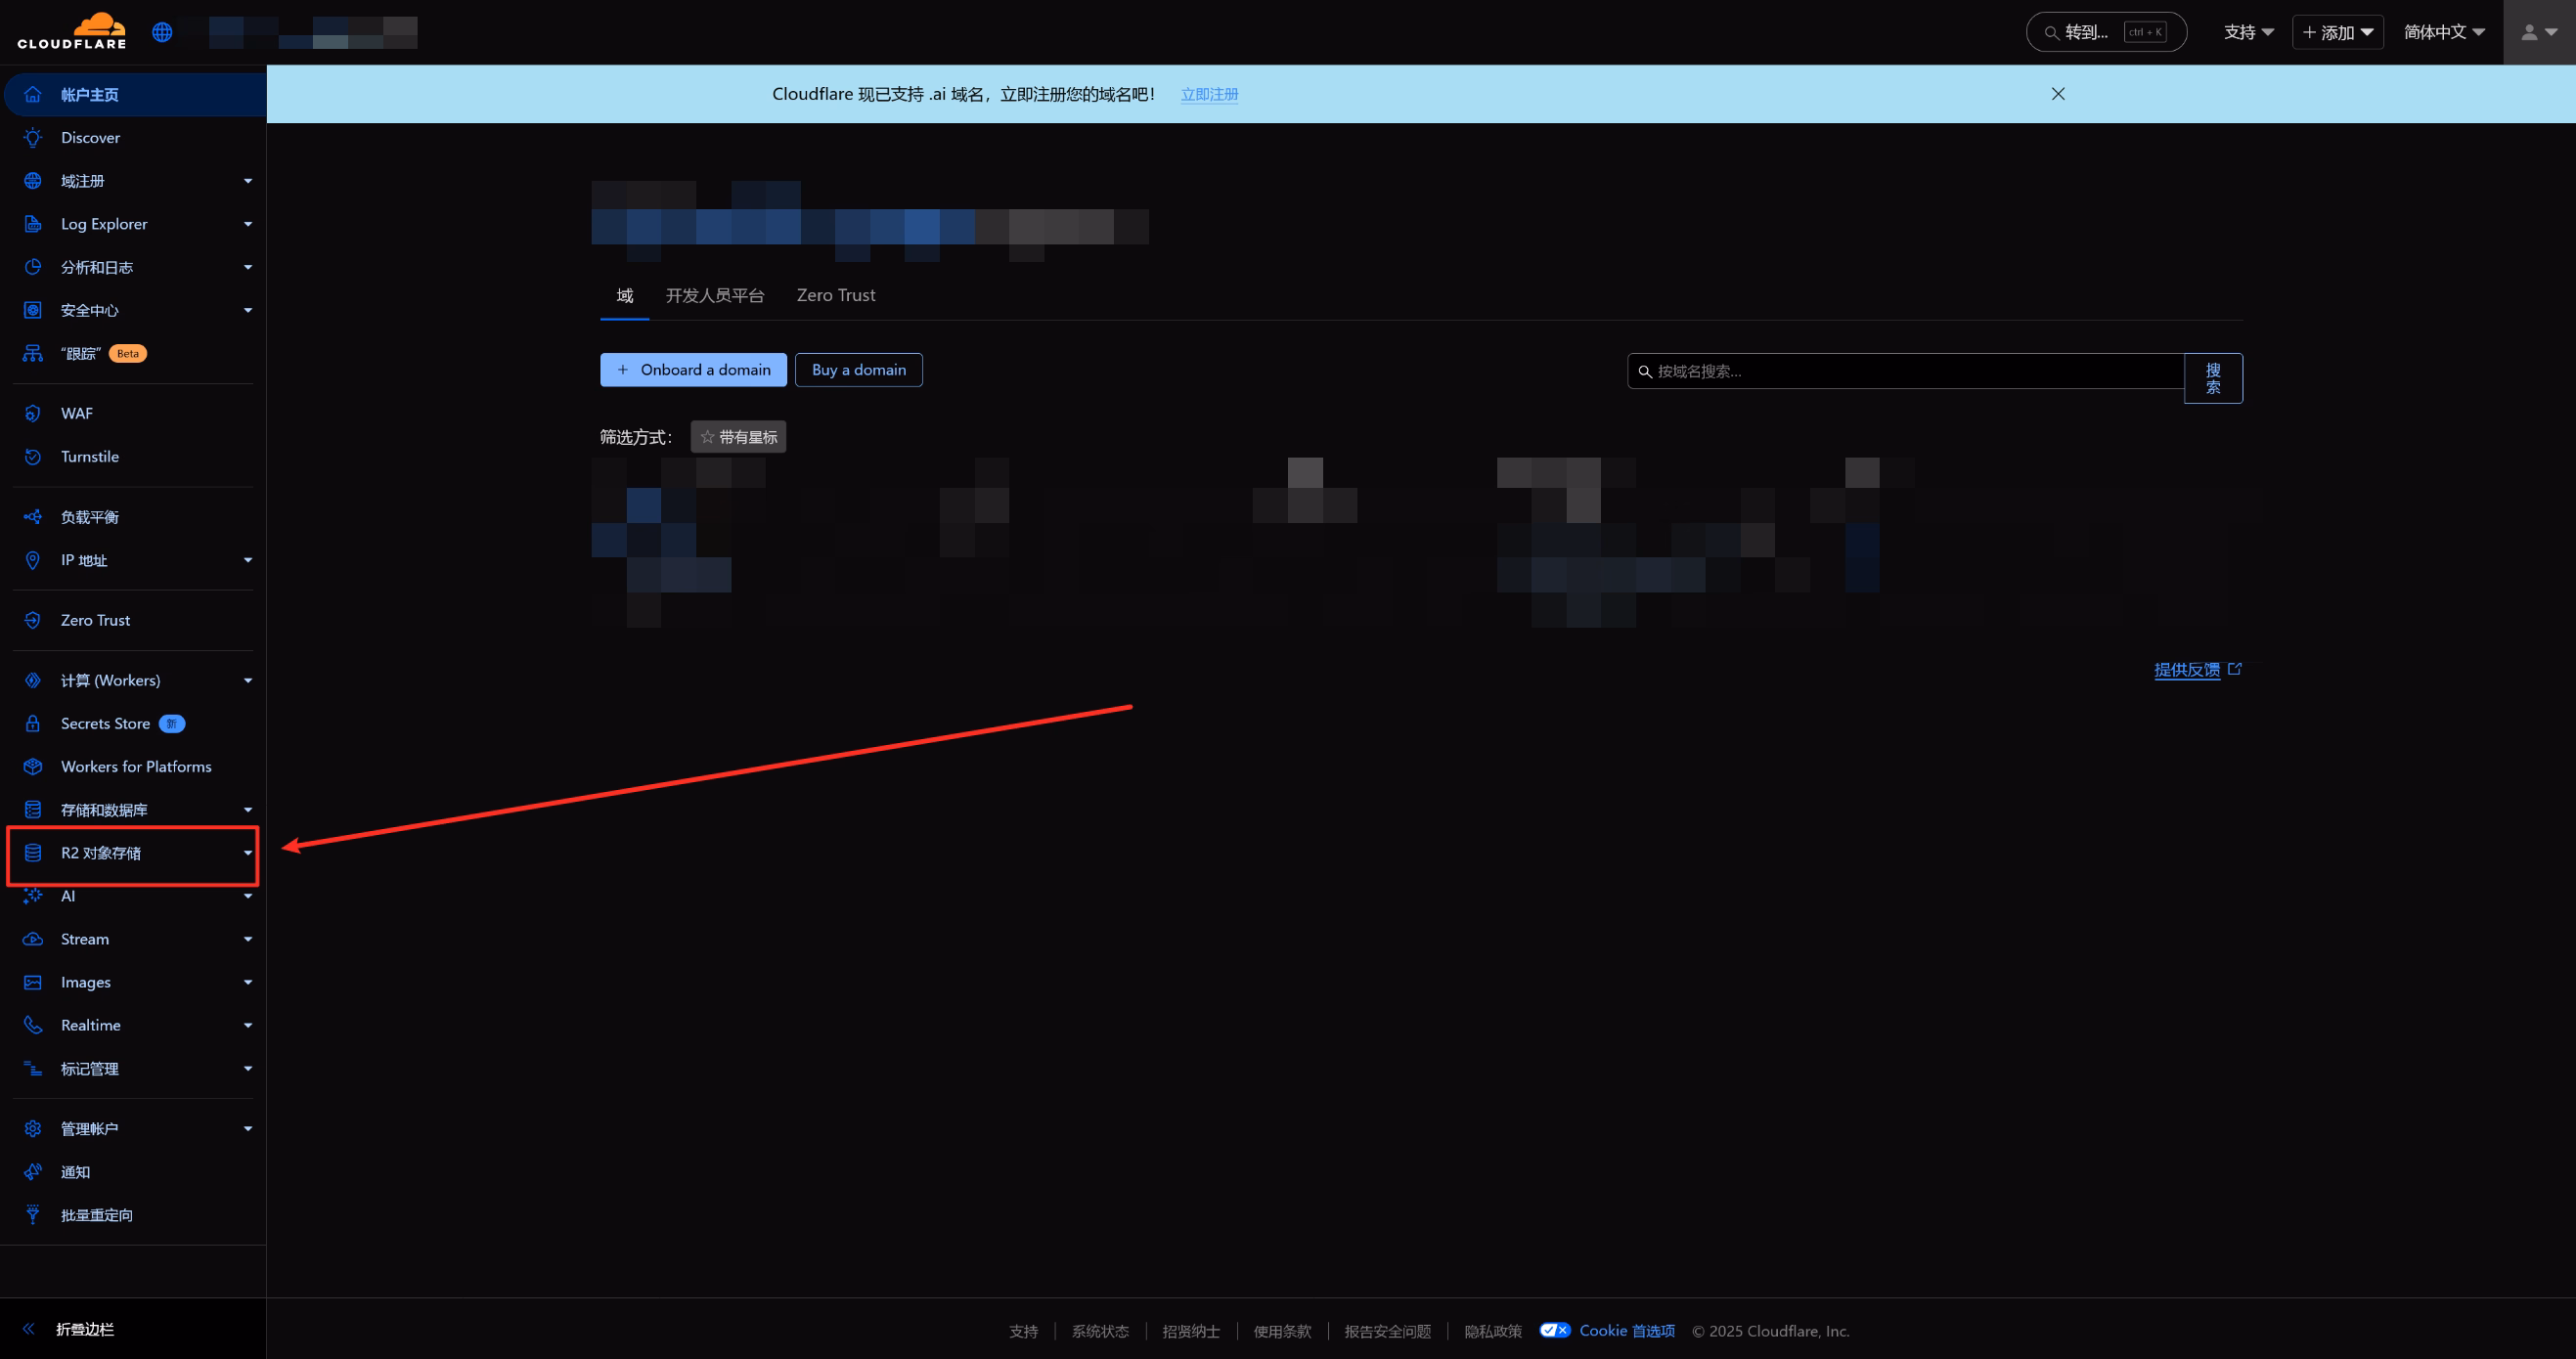
Task: Click the 立即注册 link in banner
Action: click(x=1208, y=94)
